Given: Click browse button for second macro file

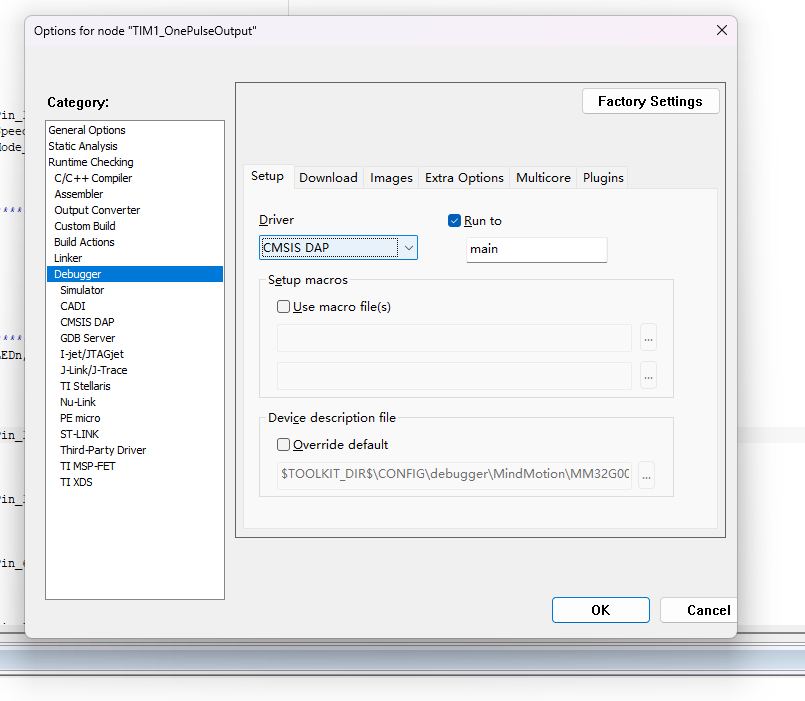Looking at the screenshot, I should (x=648, y=375).
